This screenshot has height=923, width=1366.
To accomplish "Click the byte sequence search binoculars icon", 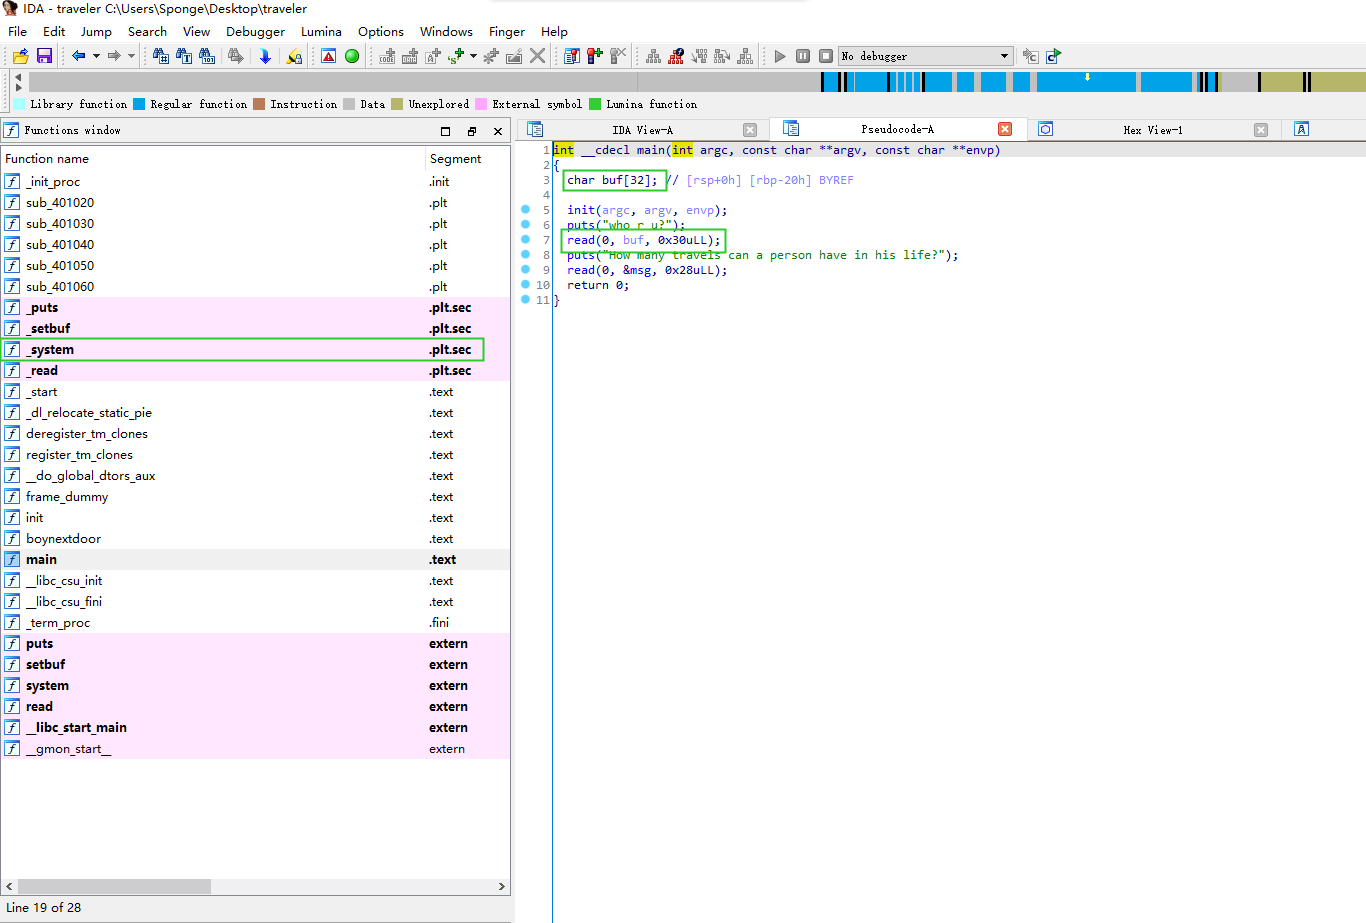I will 207,56.
